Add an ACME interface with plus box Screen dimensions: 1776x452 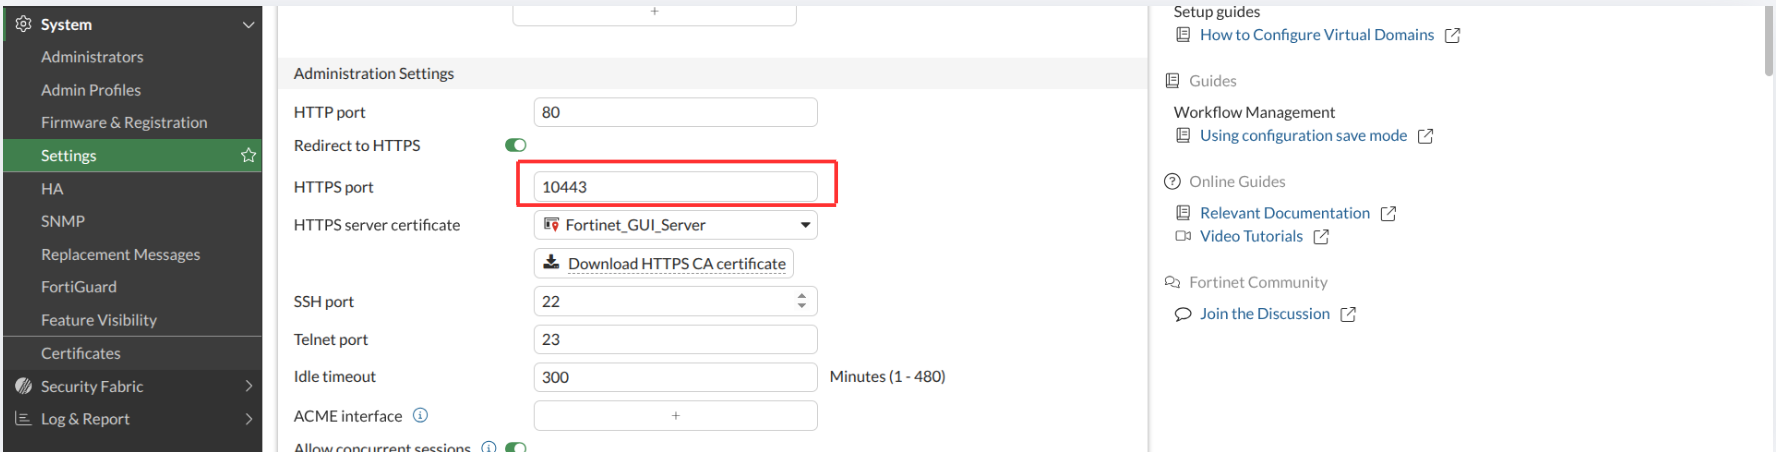pyautogui.click(x=675, y=415)
